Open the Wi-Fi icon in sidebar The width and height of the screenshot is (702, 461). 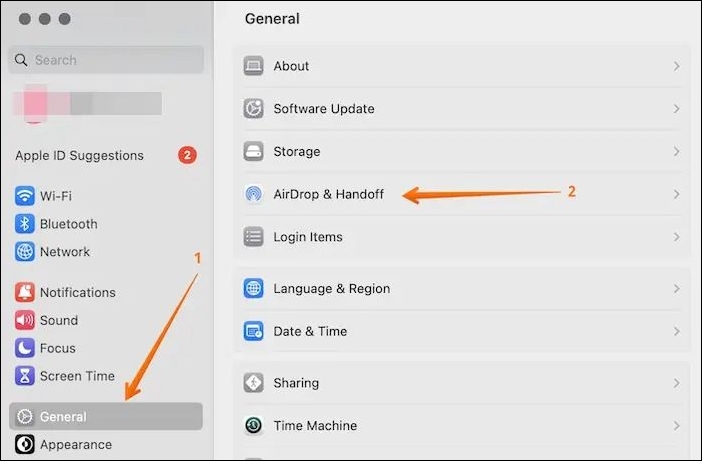tap(25, 196)
